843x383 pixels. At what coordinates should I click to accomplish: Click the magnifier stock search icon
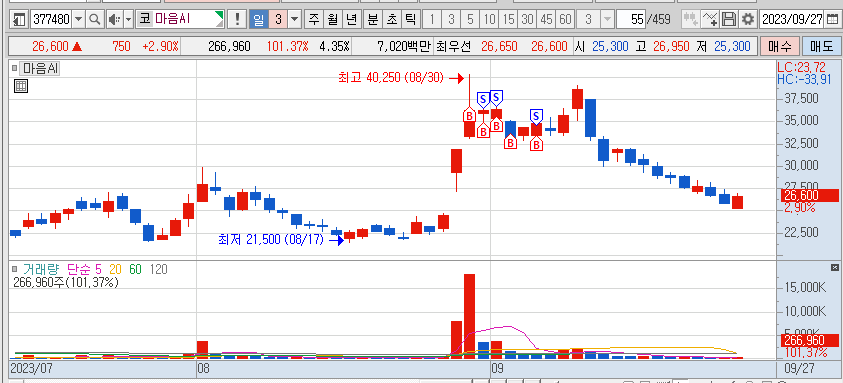point(95,20)
